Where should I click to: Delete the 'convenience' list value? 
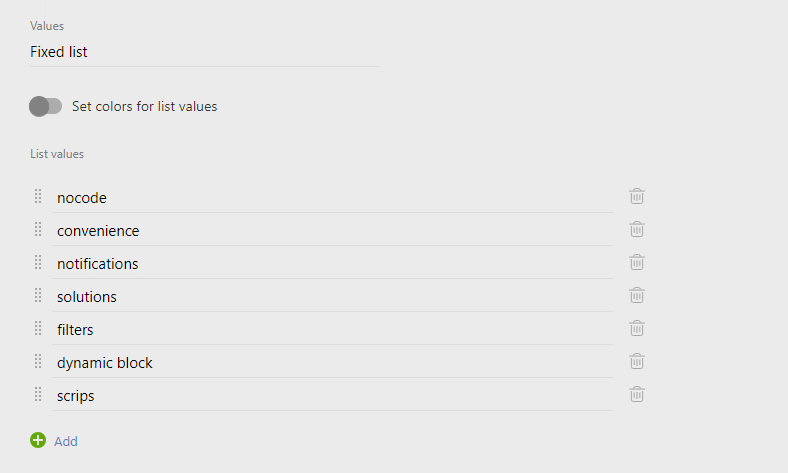coord(637,229)
